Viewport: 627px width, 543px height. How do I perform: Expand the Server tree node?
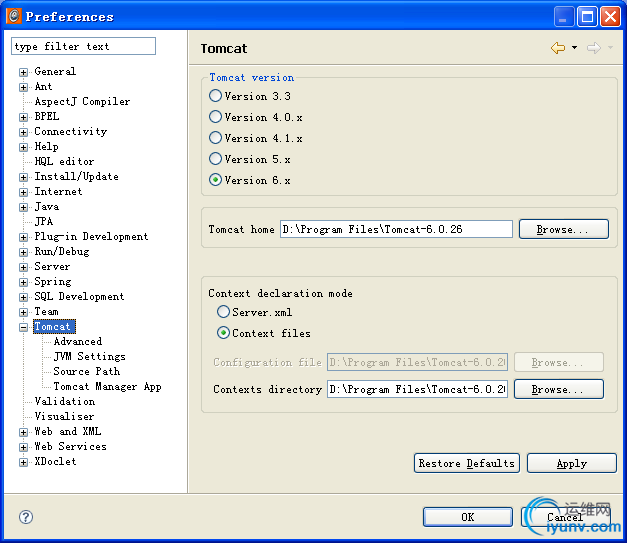click(x=24, y=267)
